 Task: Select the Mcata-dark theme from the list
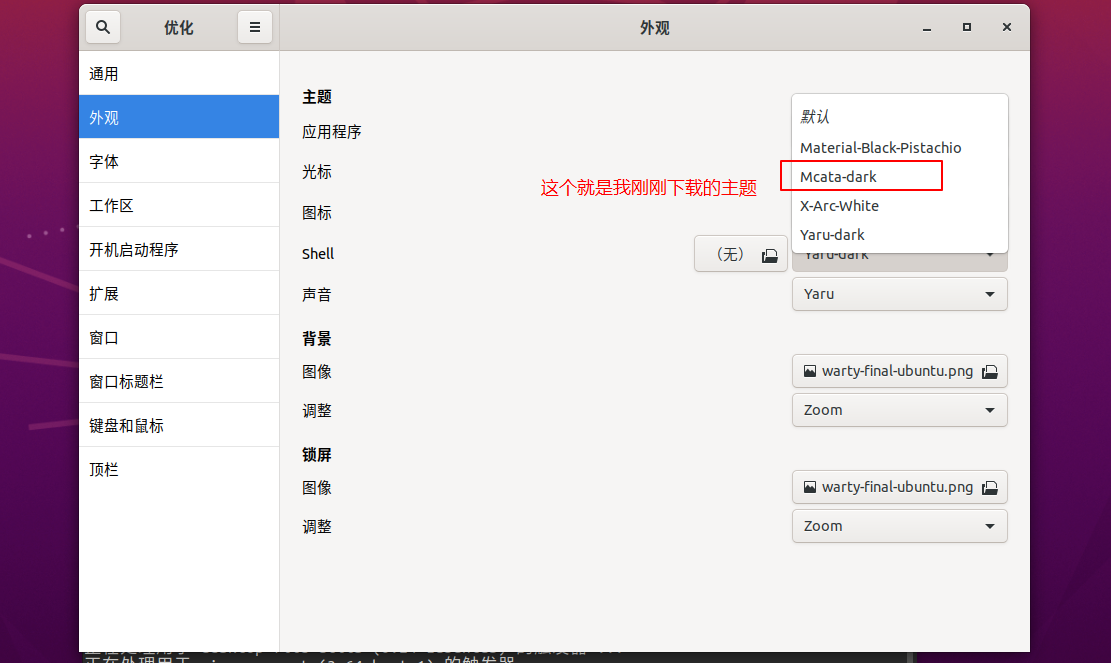pyautogui.click(x=862, y=175)
